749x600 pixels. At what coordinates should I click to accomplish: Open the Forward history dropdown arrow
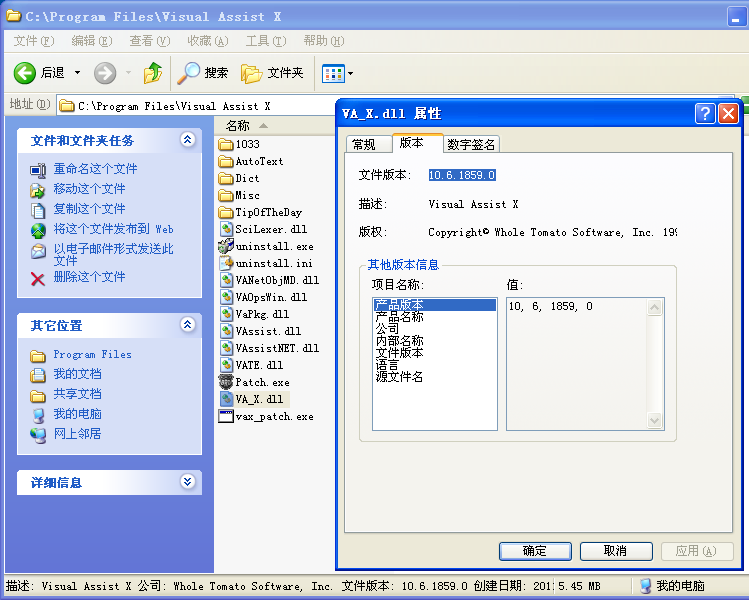coord(128,73)
